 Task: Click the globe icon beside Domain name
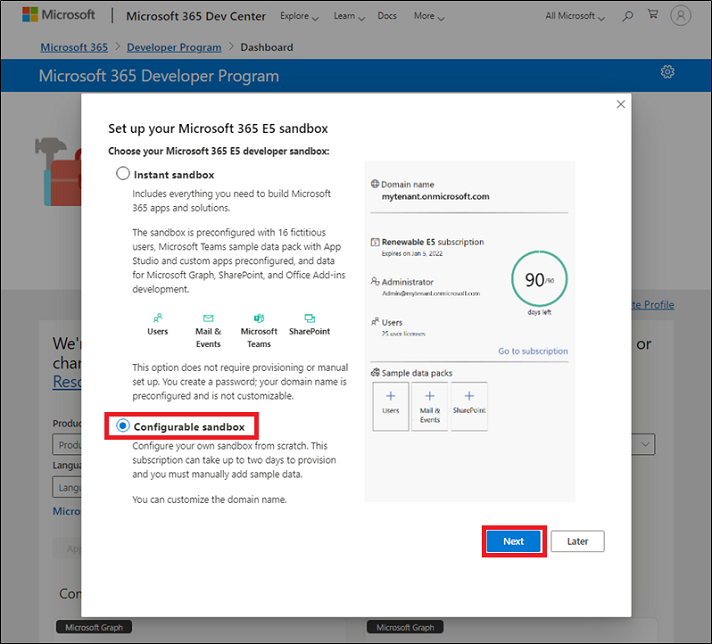tap(375, 184)
